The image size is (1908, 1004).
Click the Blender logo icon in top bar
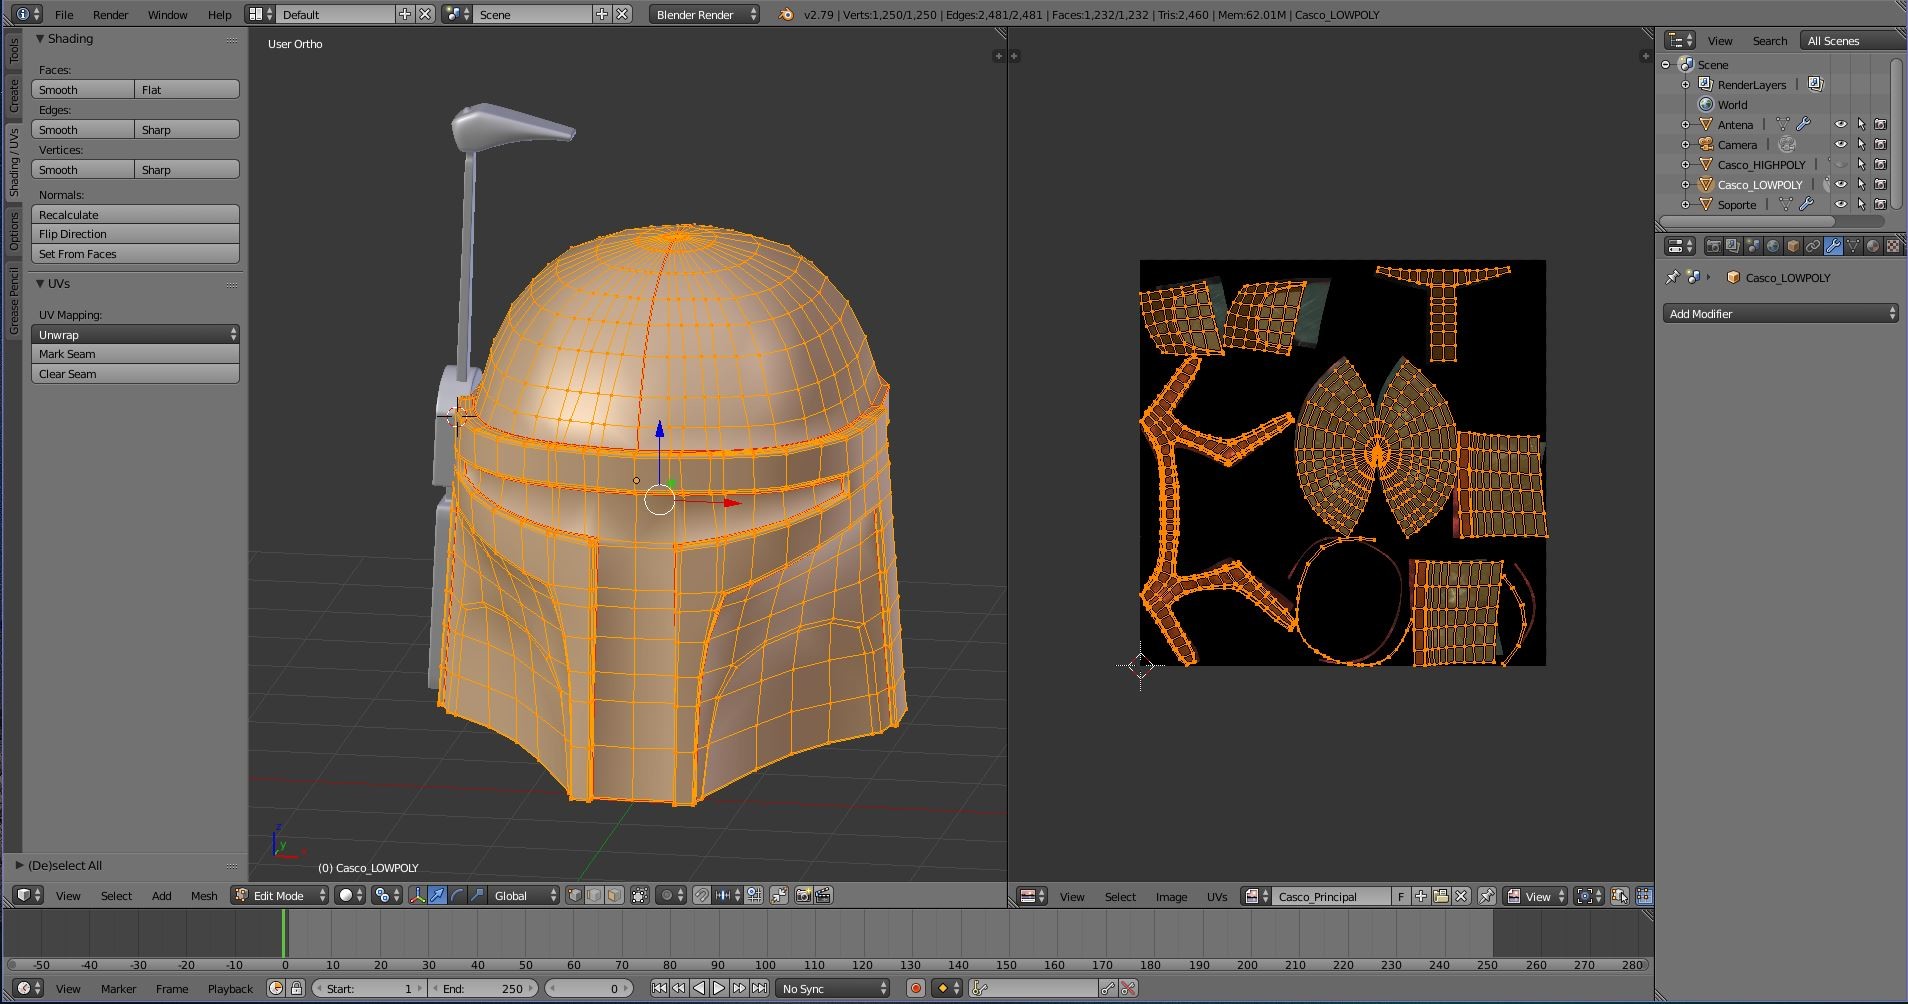pos(786,14)
